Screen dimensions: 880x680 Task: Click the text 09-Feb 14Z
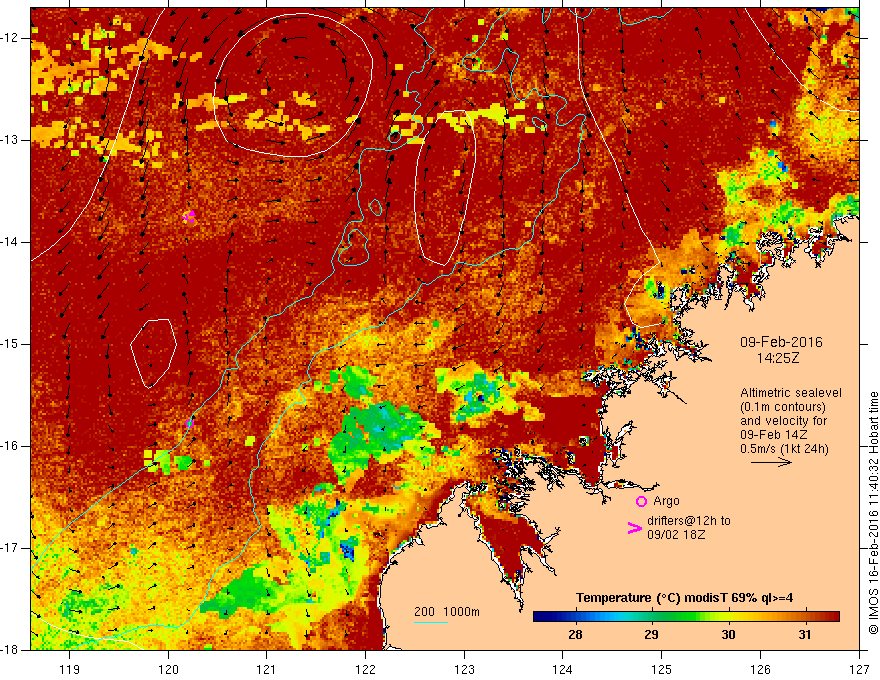pyautogui.click(x=775, y=435)
